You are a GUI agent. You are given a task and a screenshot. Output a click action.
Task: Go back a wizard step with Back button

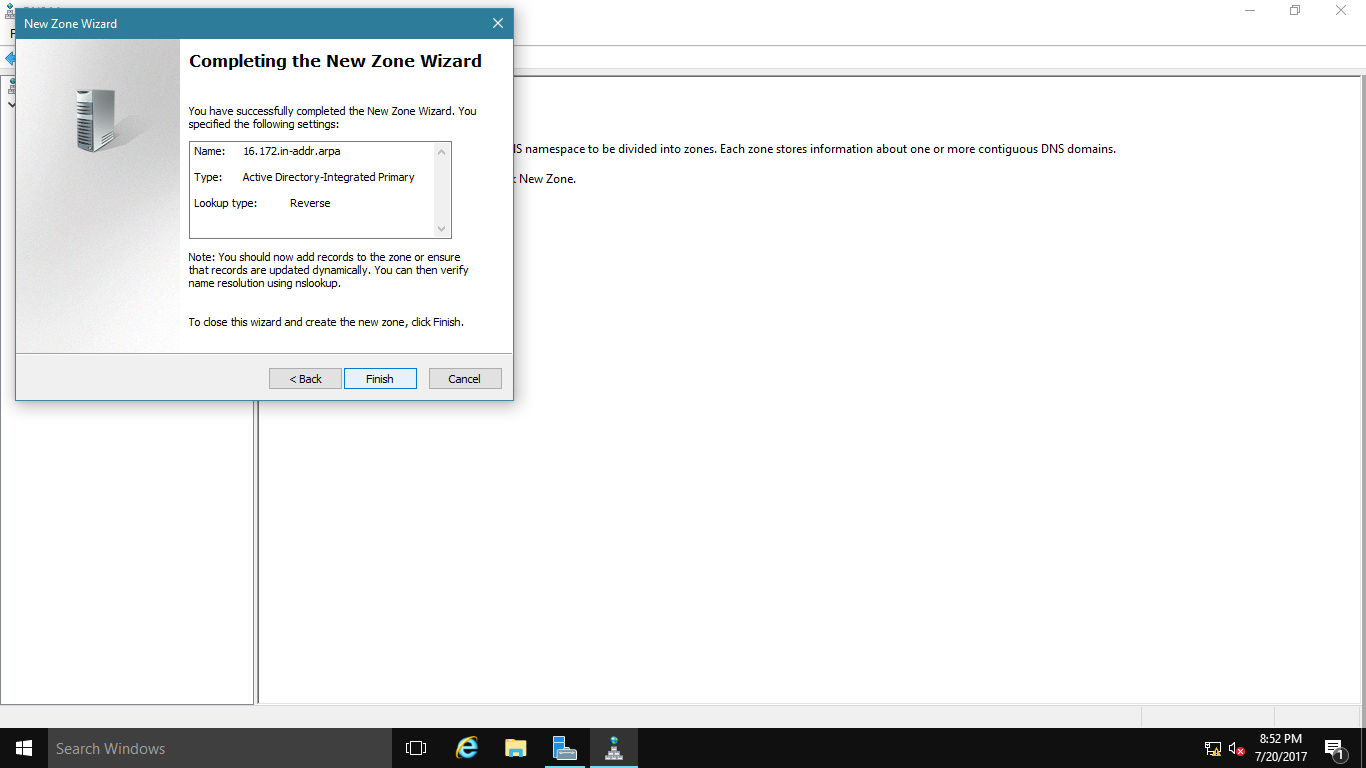point(306,379)
